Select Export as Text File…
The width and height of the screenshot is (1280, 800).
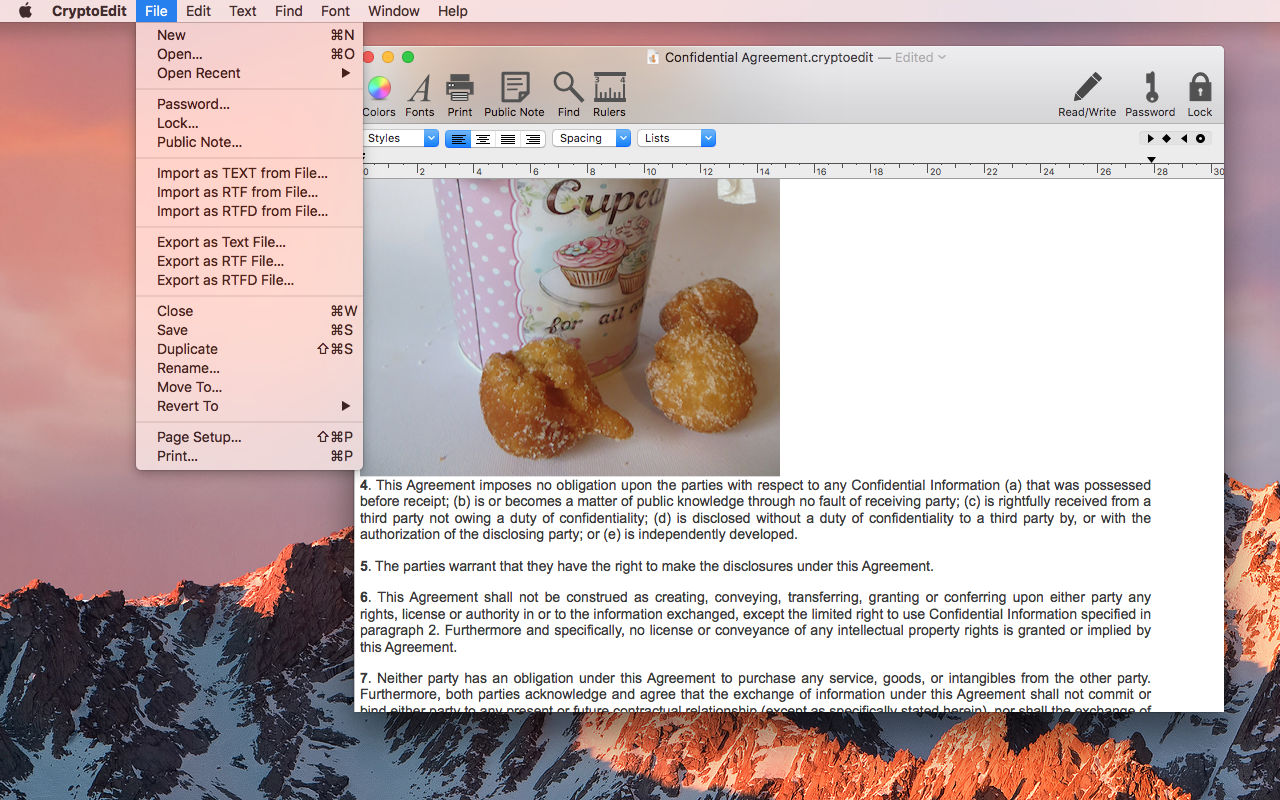click(249, 242)
